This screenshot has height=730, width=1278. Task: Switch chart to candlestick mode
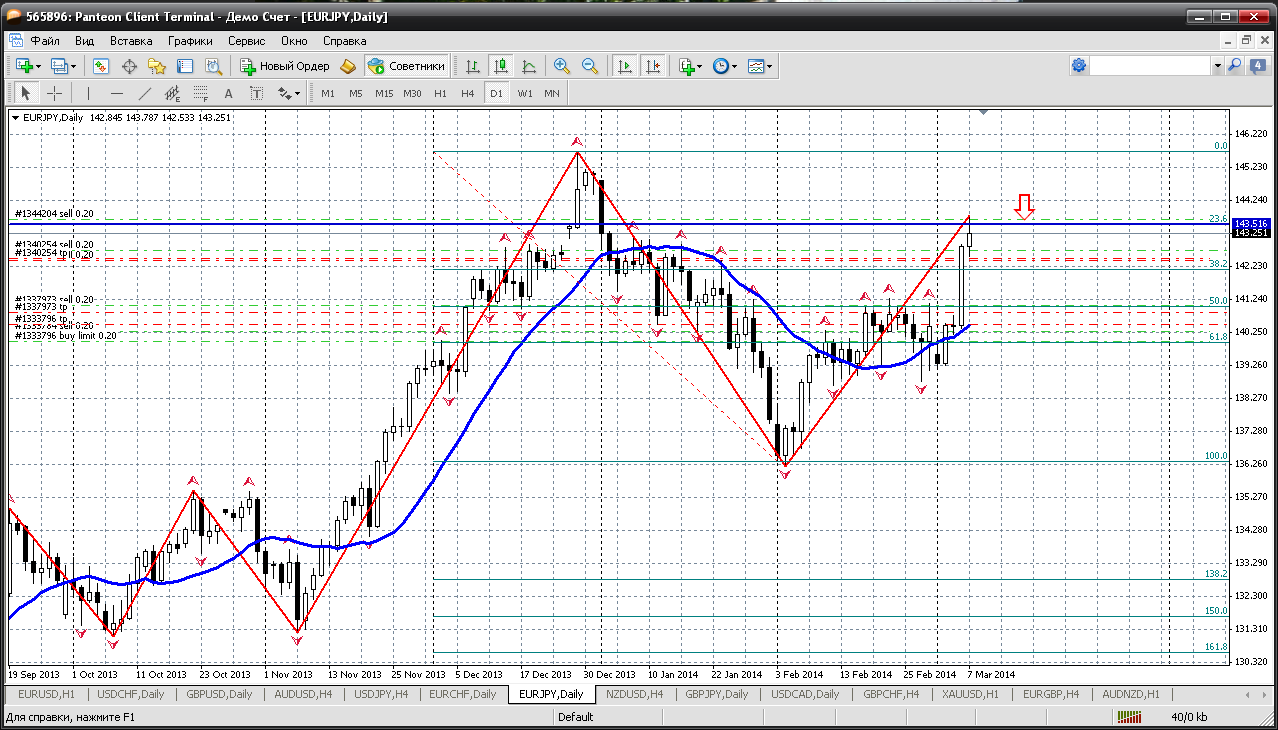[x=501, y=66]
